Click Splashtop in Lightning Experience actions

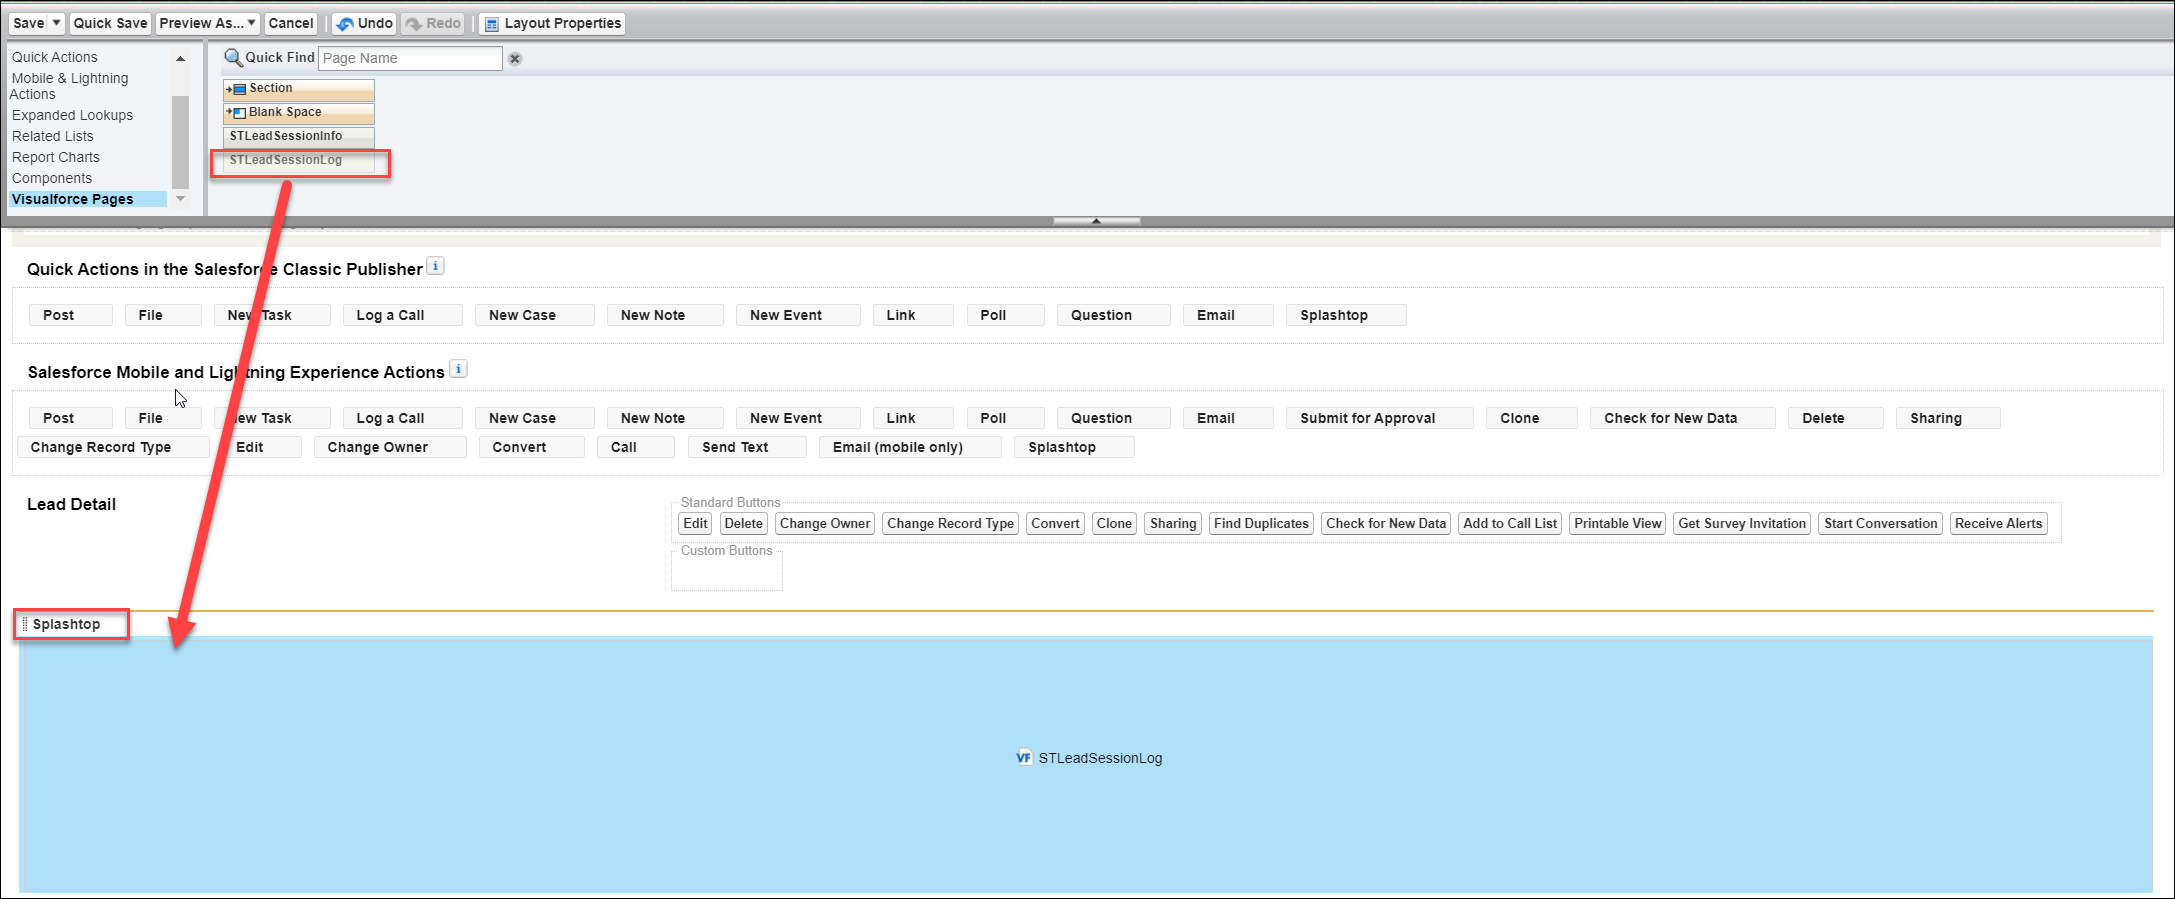coord(1074,447)
